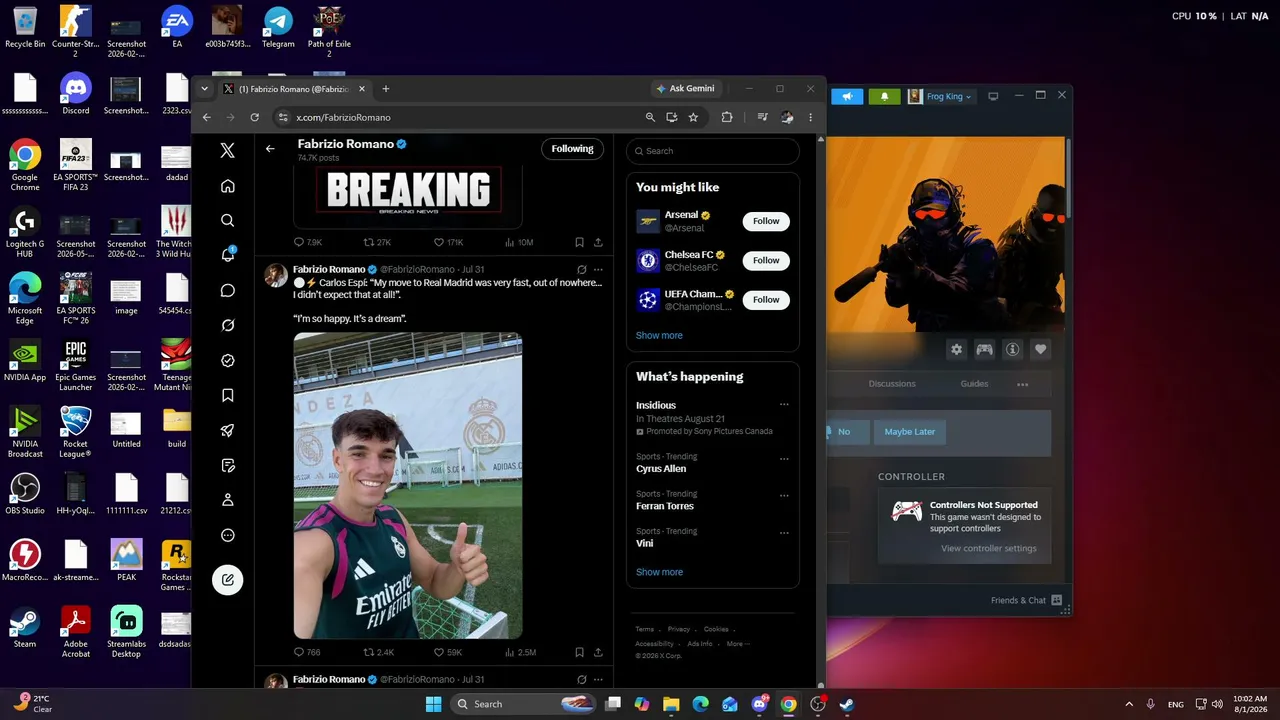Open Discussions tab in Steam
Image resolution: width=1280 pixels, height=720 pixels.
[x=892, y=384]
